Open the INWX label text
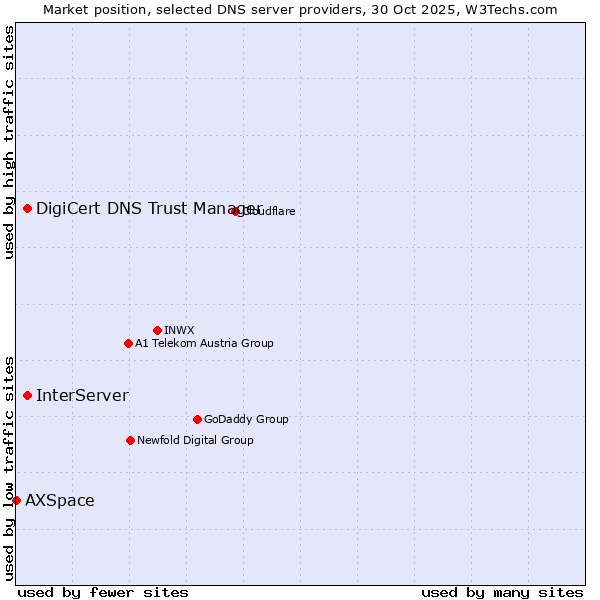This screenshot has width=600, height=600. point(179,330)
